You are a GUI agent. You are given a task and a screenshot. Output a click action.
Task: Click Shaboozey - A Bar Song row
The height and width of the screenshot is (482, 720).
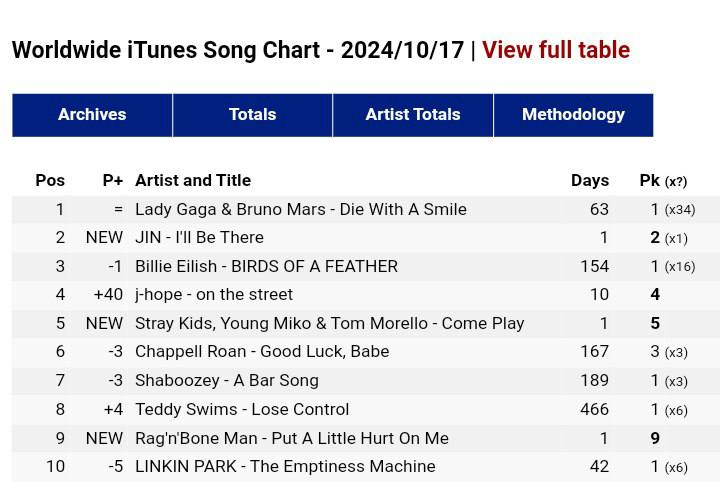[x=227, y=381]
